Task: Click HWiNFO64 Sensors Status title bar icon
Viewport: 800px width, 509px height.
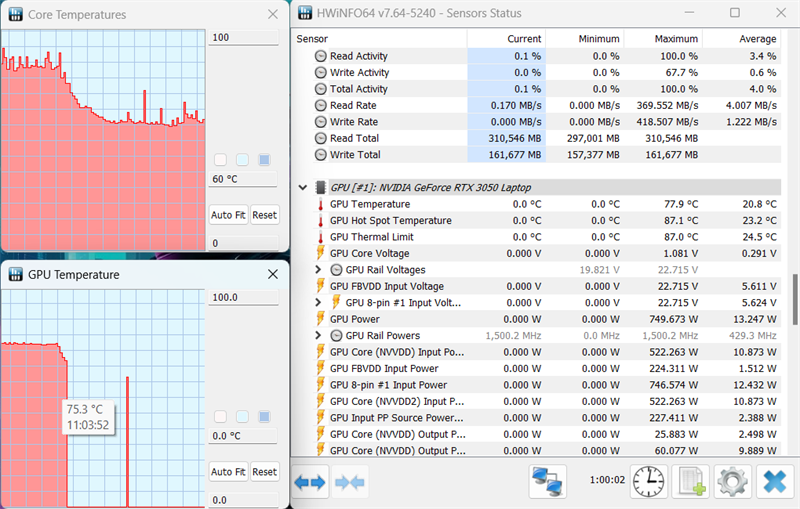Action: pyautogui.click(x=305, y=13)
